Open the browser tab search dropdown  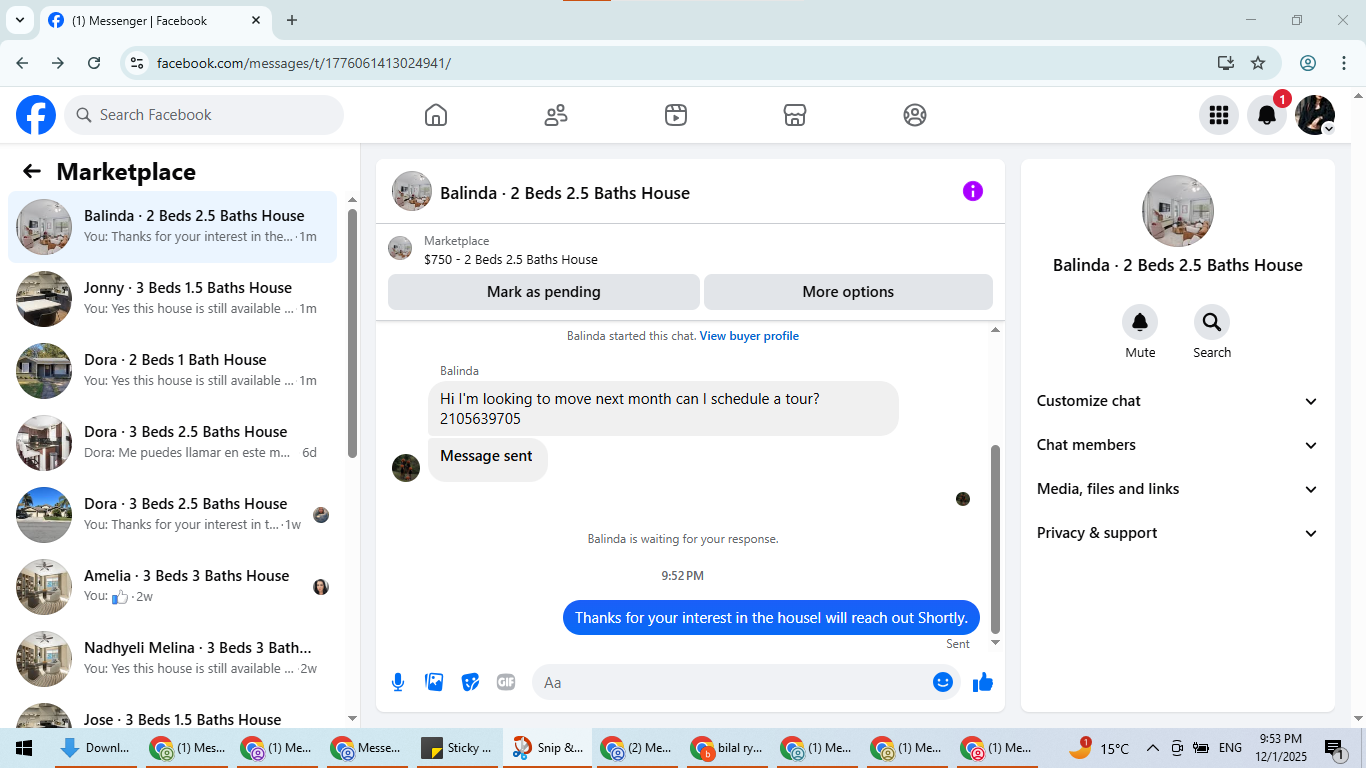click(x=19, y=20)
